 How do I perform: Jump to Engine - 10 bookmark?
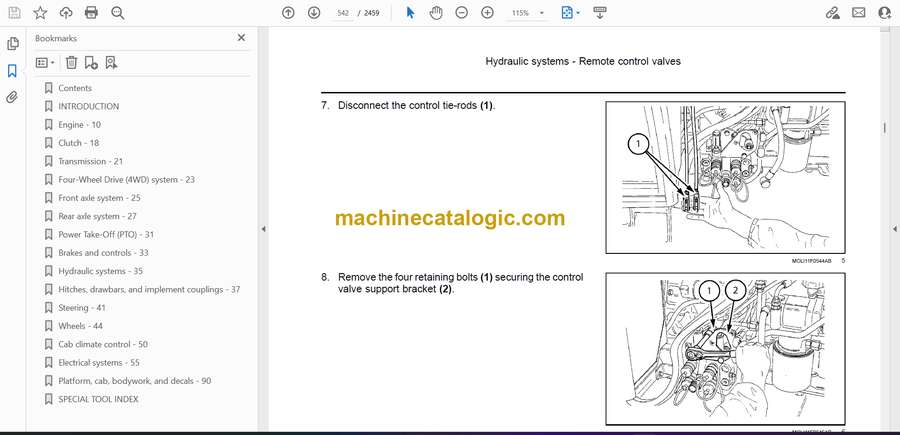79,125
